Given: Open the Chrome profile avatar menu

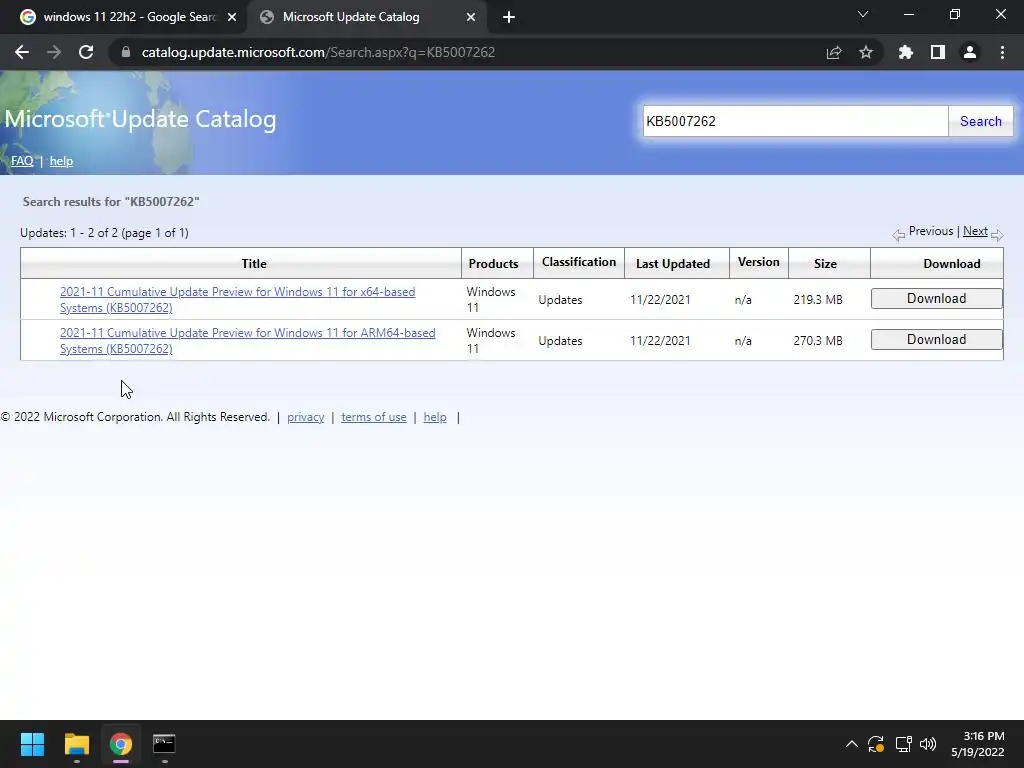Looking at the screenshot, I should 970,52.
